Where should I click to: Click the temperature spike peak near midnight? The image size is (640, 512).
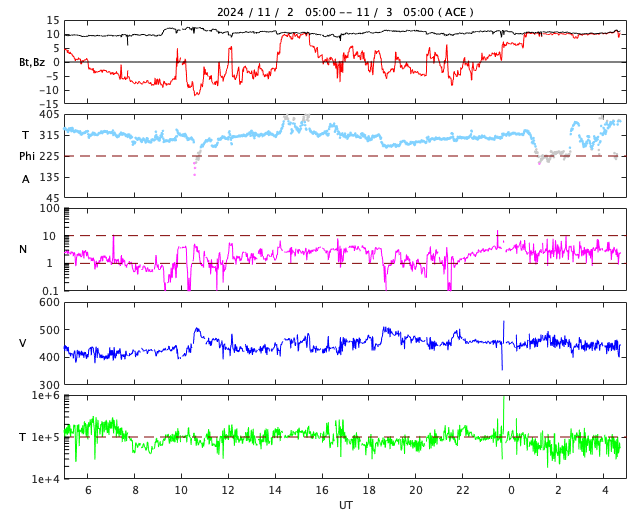tap(504, 398)
